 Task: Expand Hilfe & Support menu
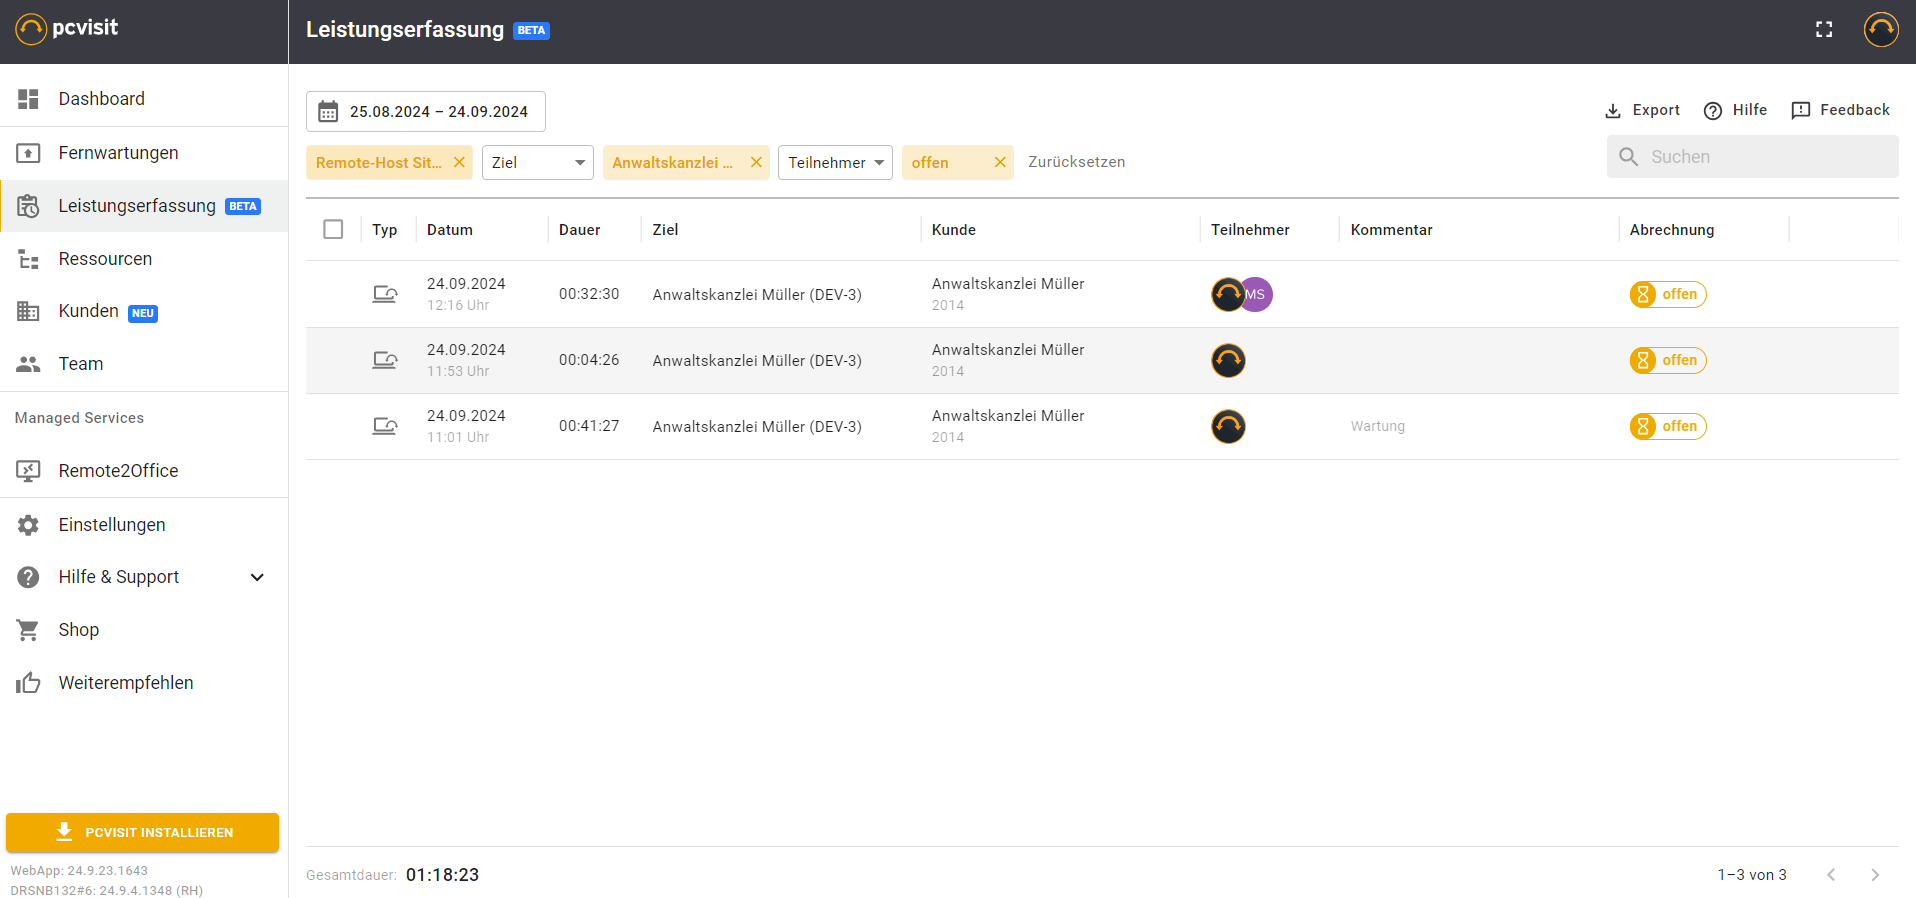coord(257,577)
